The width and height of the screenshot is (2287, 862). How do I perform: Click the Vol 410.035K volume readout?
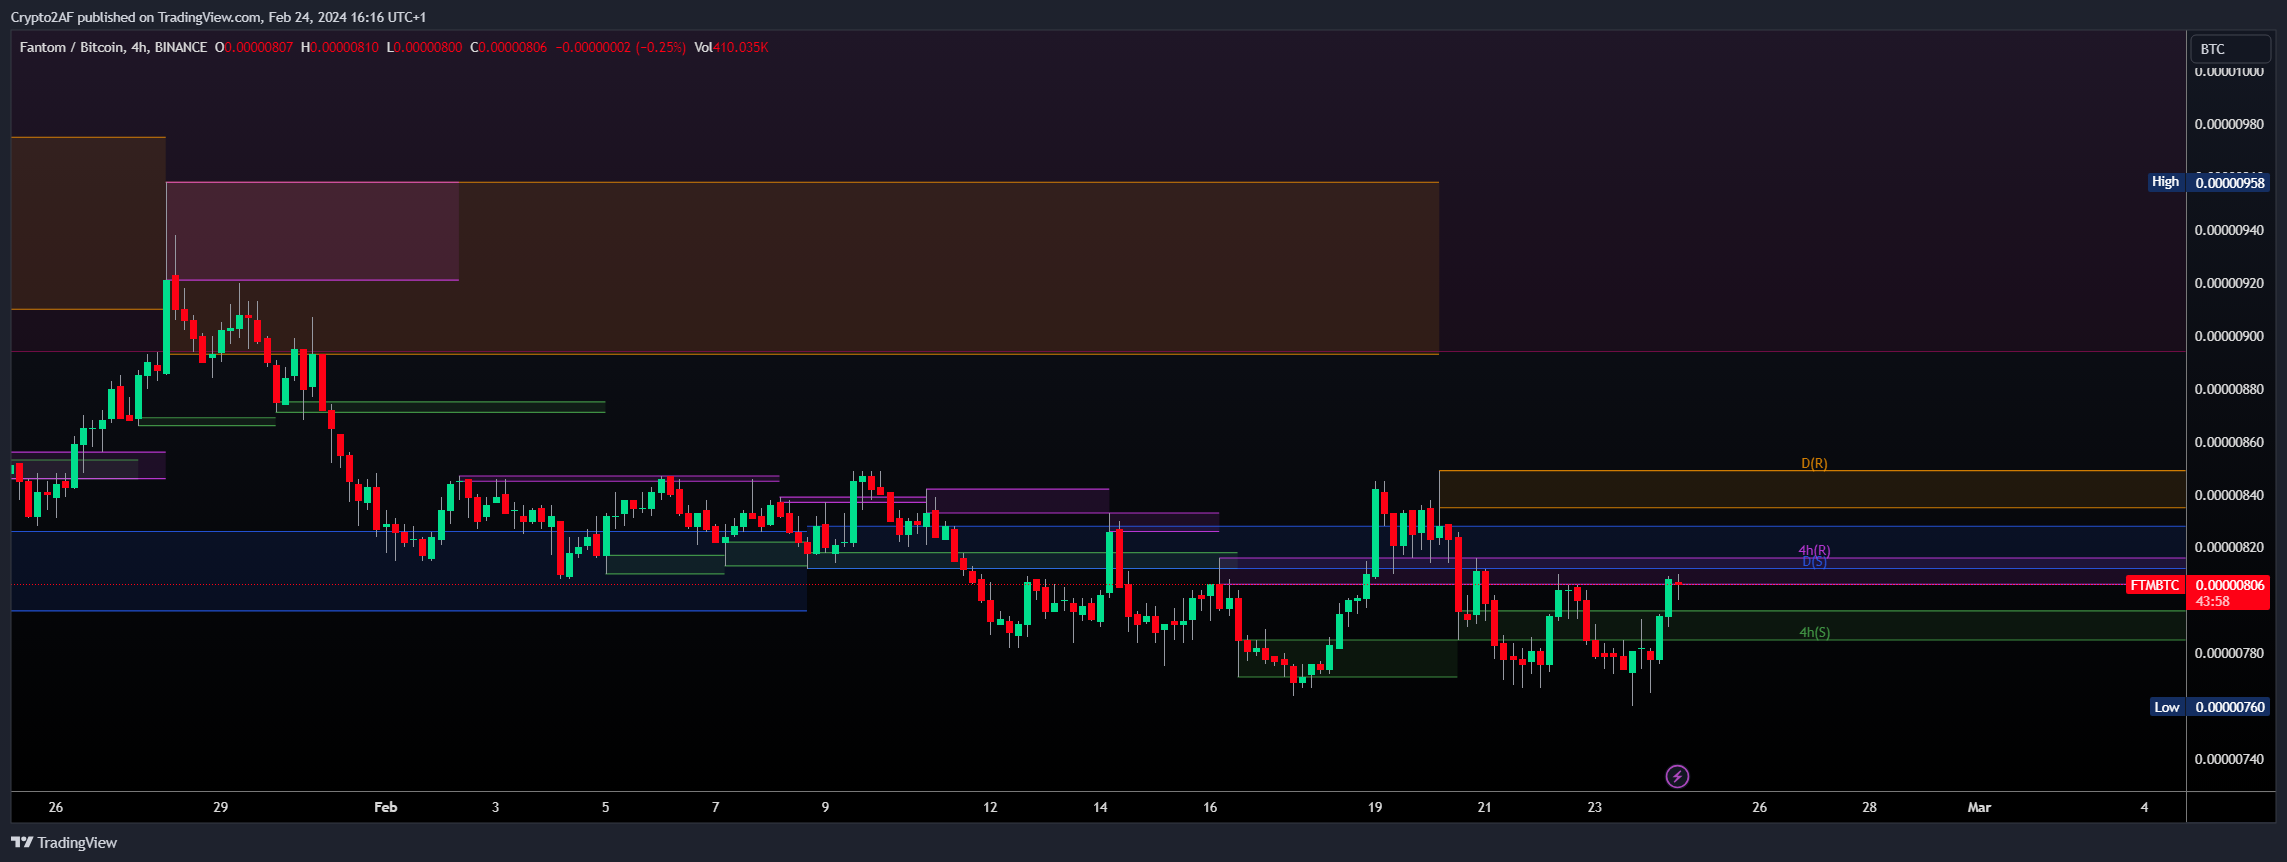[x=731, y=47]
